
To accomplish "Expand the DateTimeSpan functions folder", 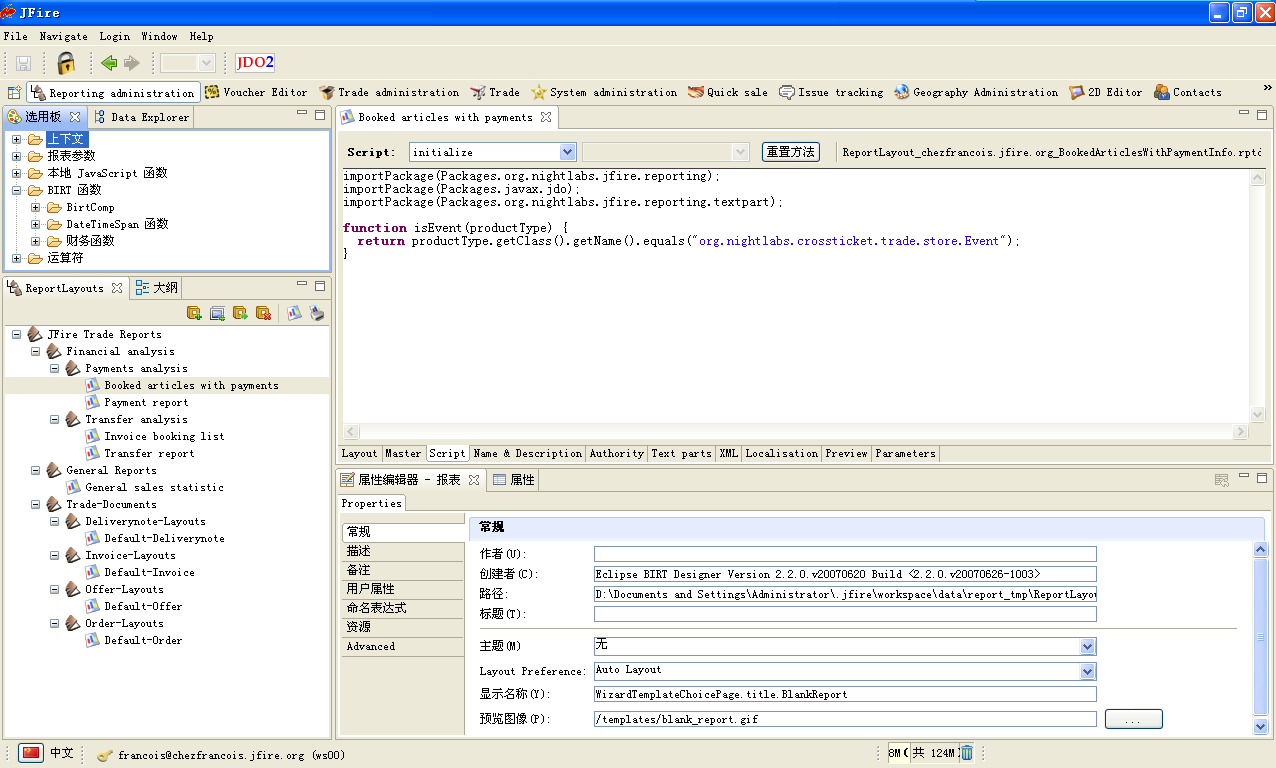I will point(36,224).
